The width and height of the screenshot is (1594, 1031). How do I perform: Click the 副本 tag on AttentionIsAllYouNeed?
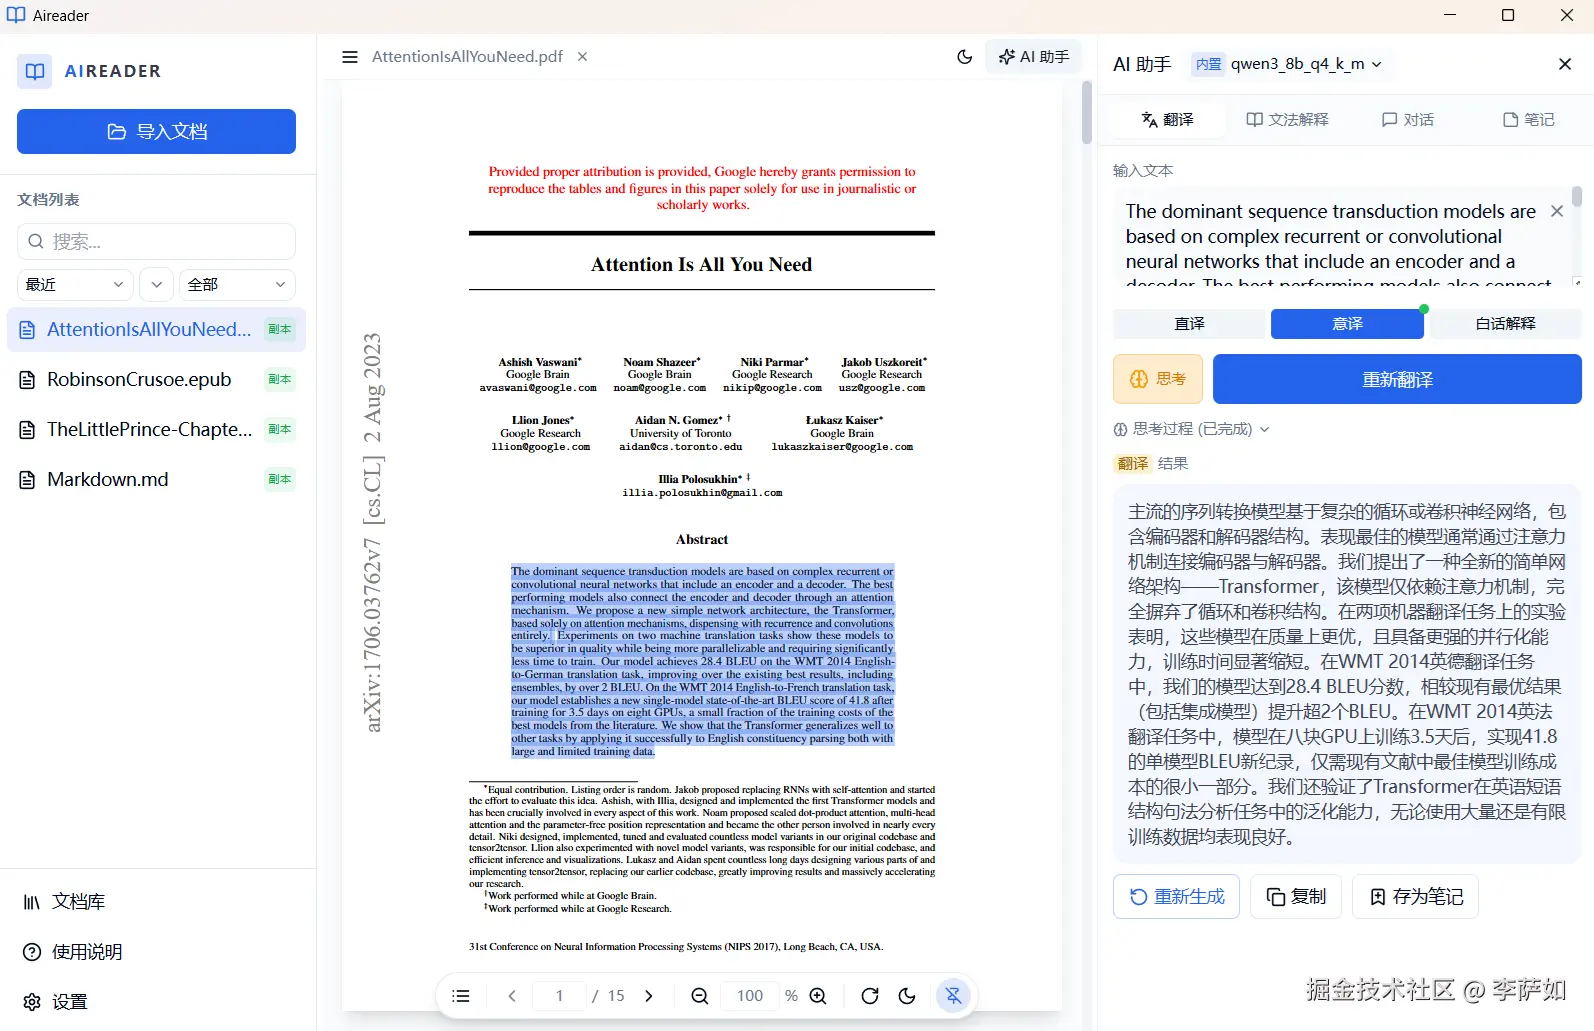pos(280,329)
